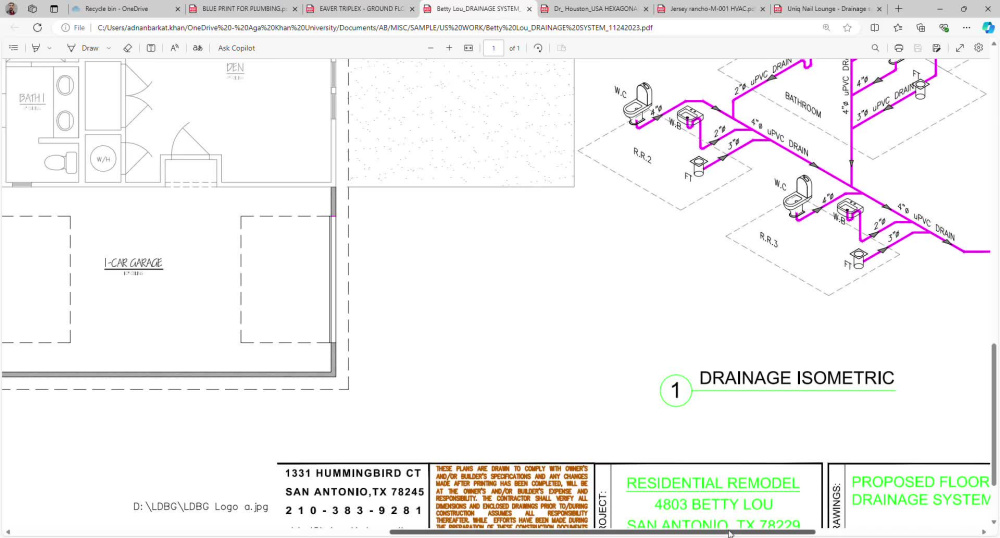Select the Erase tool
1000x538 pixels.
(128, 48)
